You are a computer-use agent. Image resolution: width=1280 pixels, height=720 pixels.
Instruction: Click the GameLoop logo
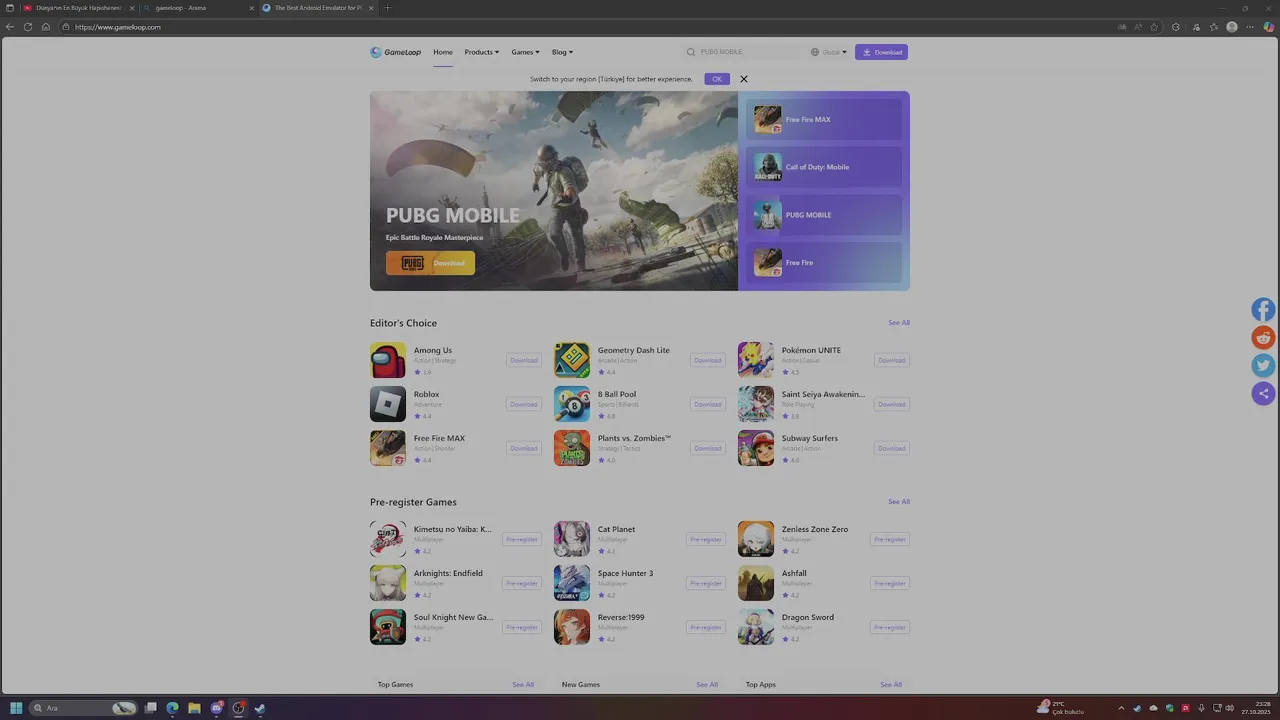pyautogui.click(x=396, y=52)
